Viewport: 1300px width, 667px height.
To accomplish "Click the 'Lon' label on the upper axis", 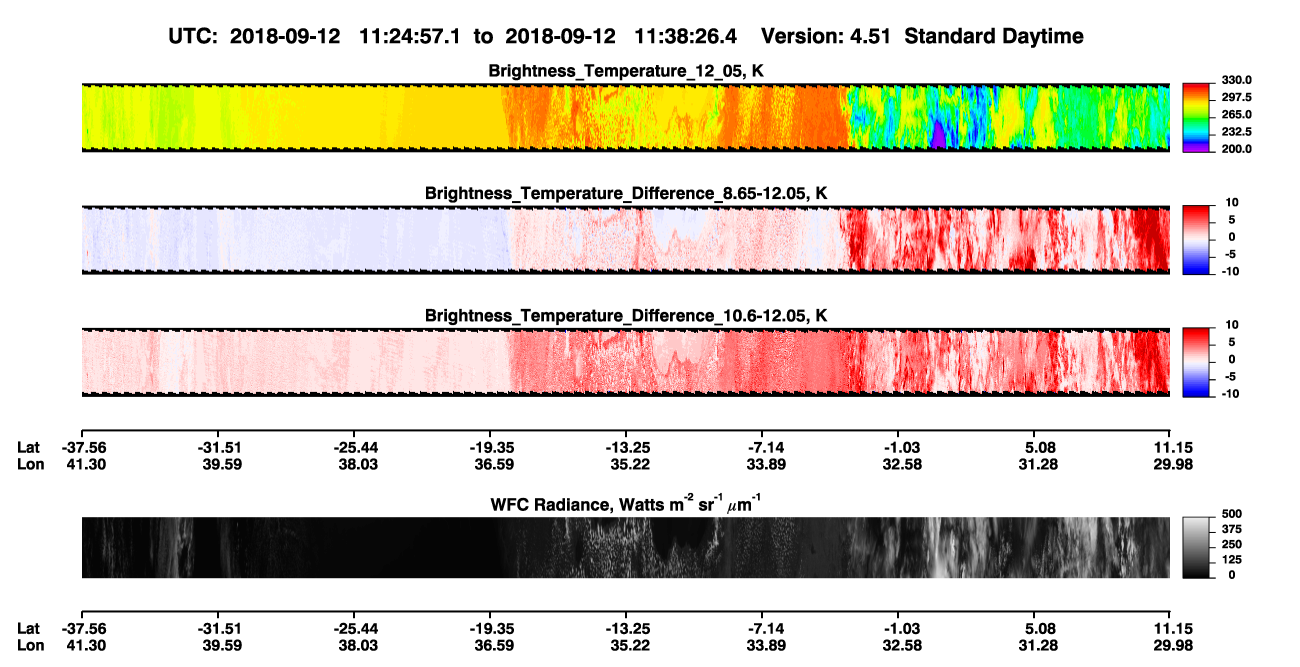I will (x=29, y=464).
